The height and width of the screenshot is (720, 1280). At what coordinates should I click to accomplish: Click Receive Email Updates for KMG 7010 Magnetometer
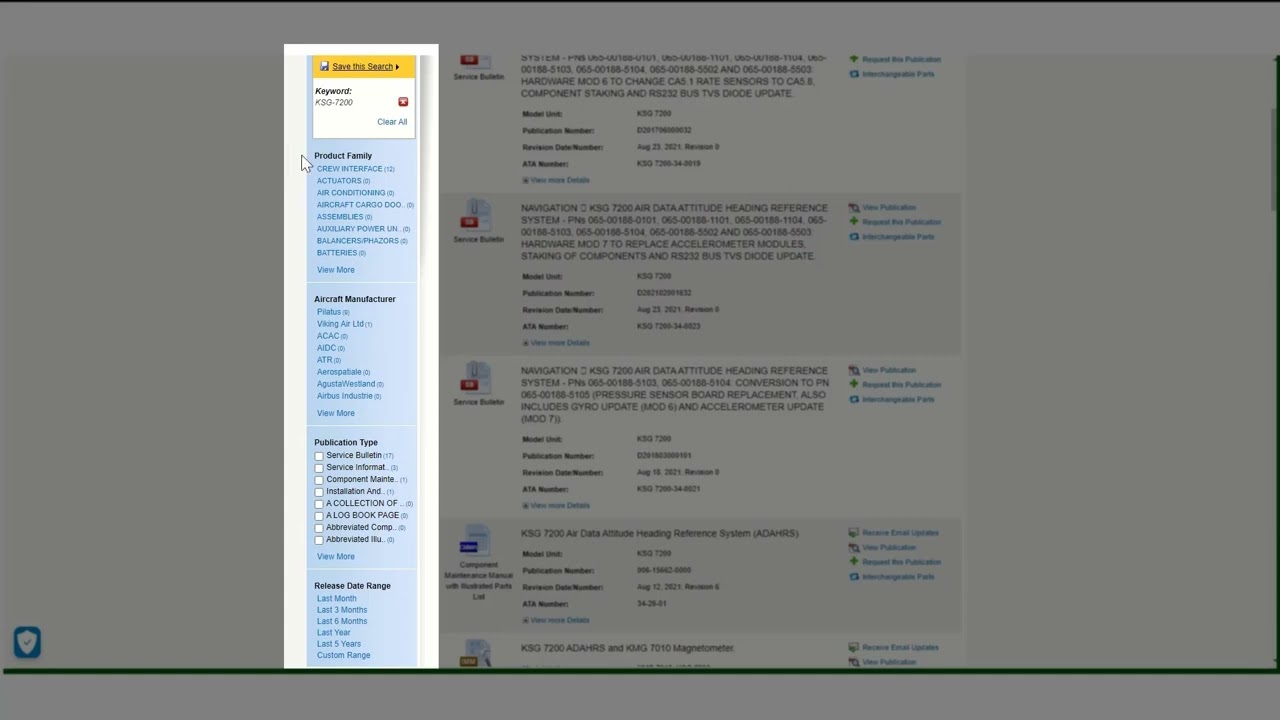[894, 648]
